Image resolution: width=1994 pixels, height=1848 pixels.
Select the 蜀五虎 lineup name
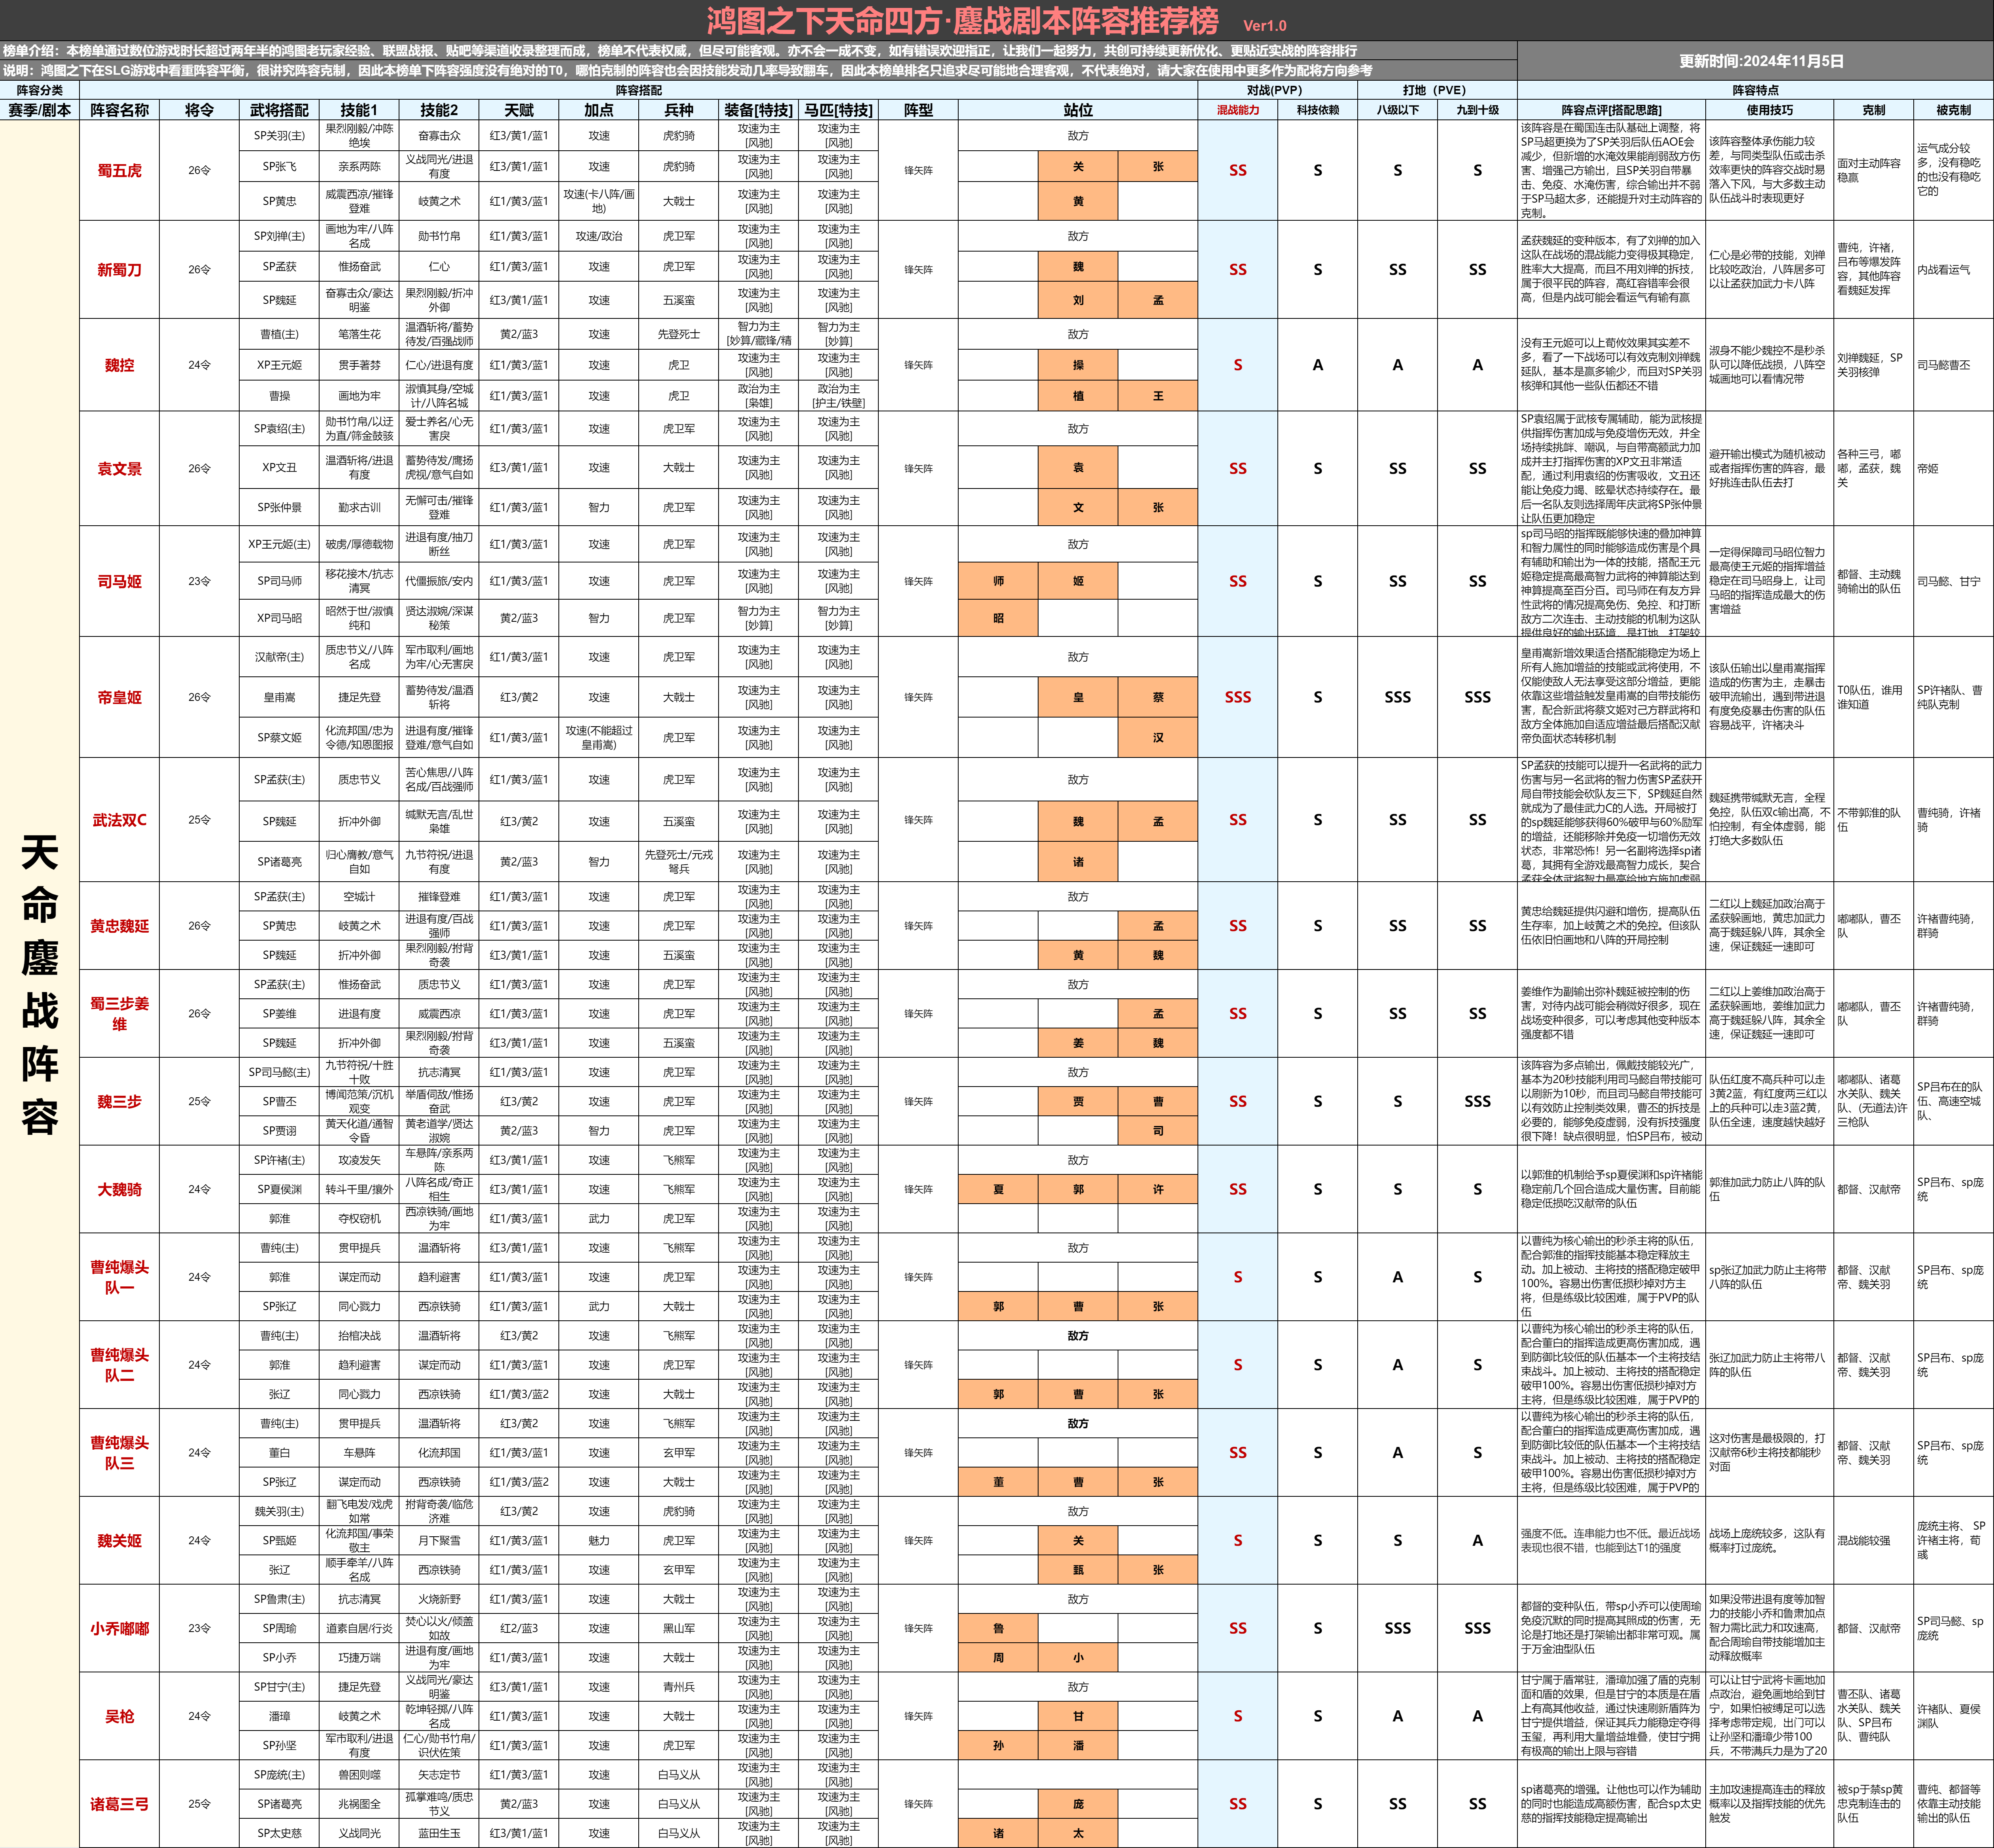(120, 171)
